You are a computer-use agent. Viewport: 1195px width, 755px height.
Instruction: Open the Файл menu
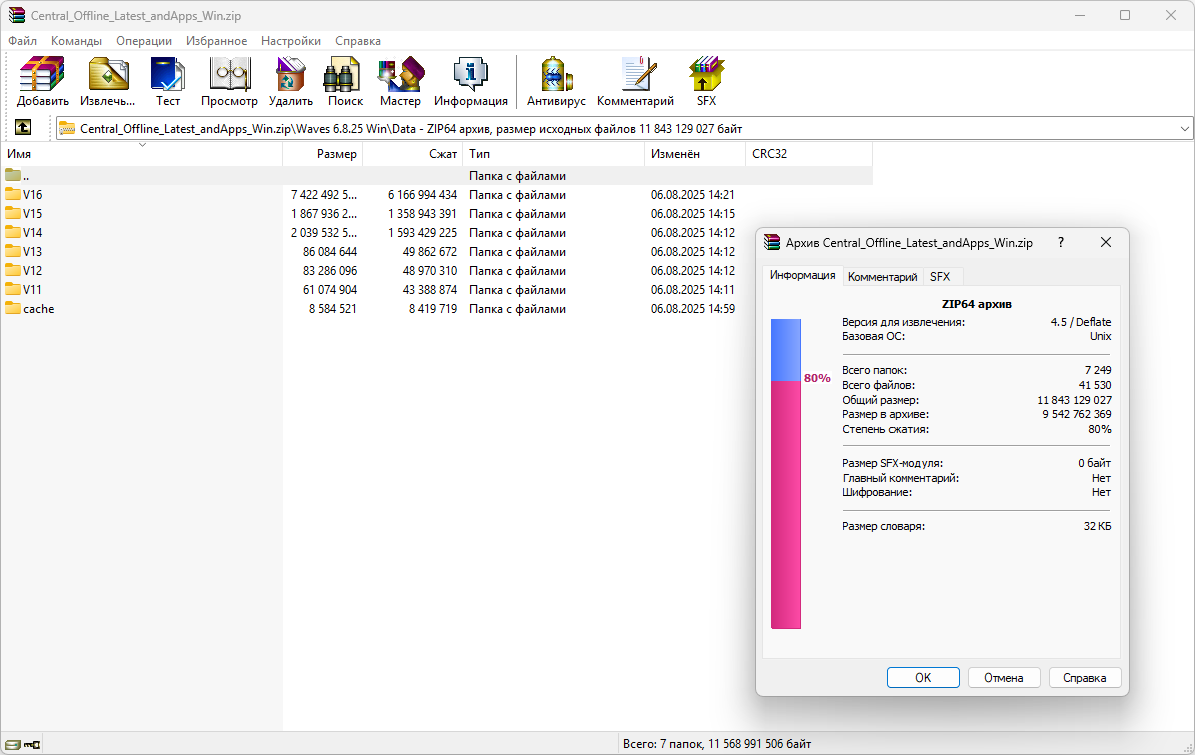(x=23, y=40)
